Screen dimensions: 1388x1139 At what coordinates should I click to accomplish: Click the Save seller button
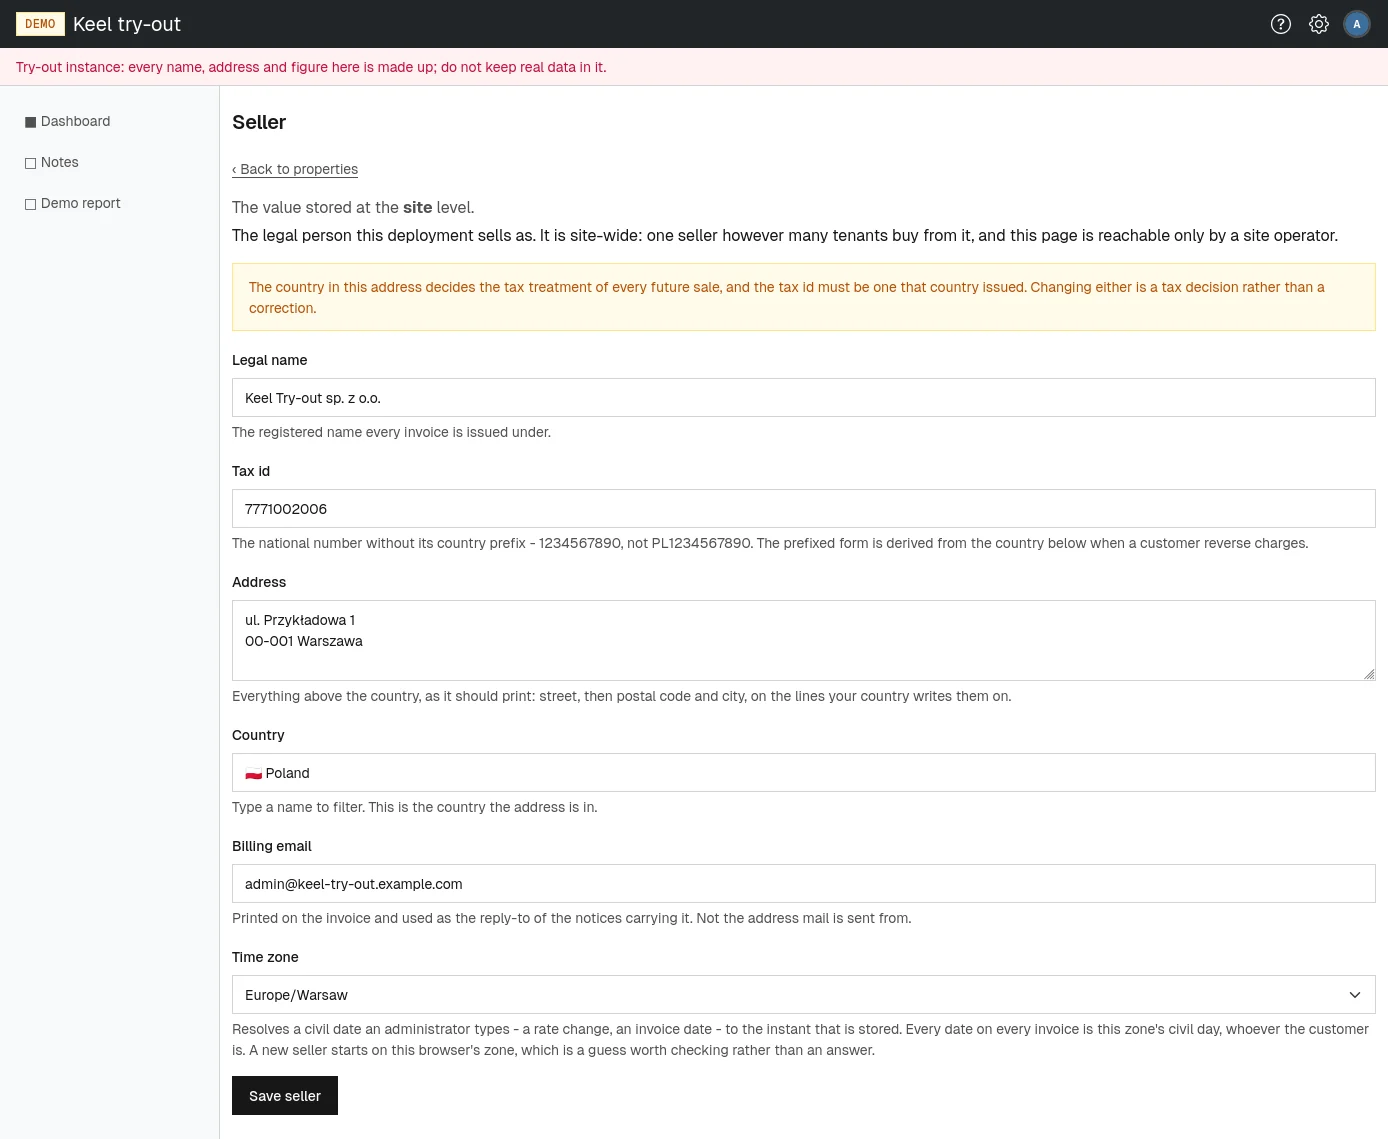[x=285, y=1095]
